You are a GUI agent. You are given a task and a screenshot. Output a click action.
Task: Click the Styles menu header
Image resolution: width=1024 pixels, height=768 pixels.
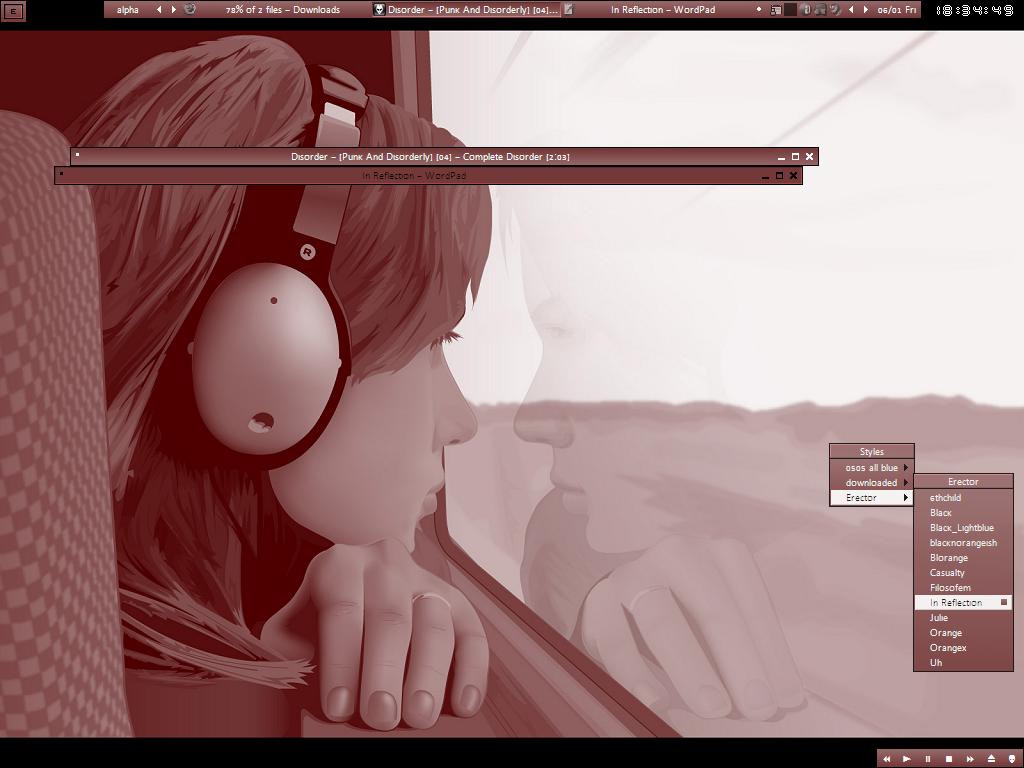pos(872,451)
